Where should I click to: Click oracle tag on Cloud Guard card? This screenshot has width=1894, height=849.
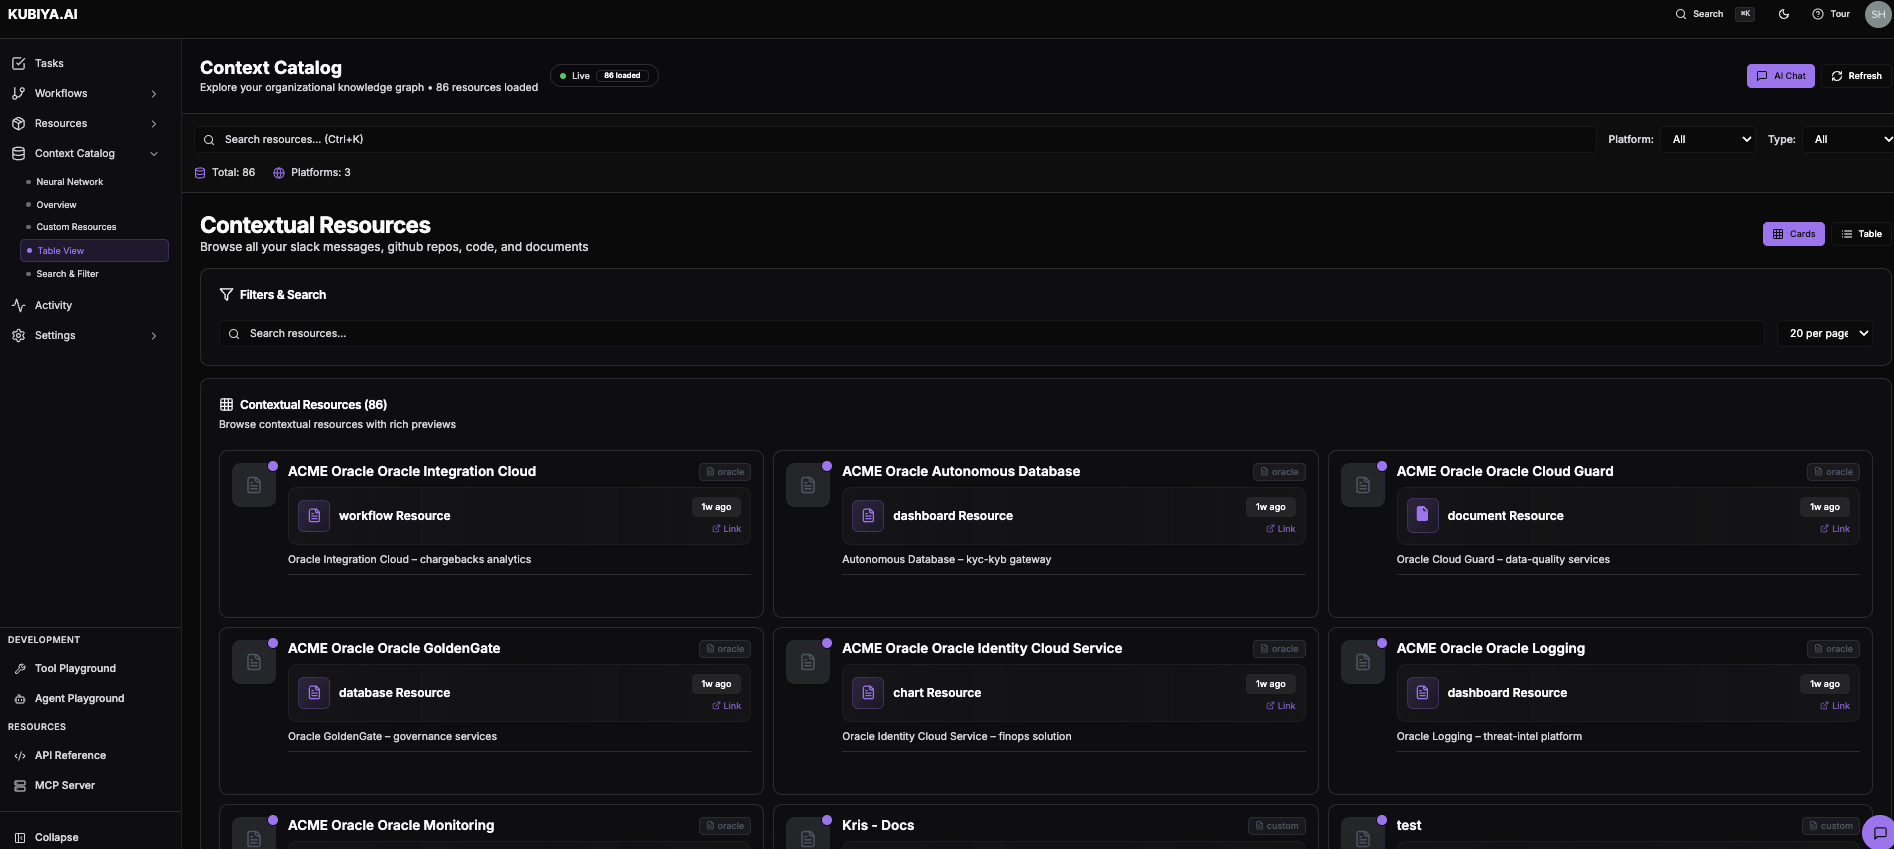click(x=1834, y=472)
